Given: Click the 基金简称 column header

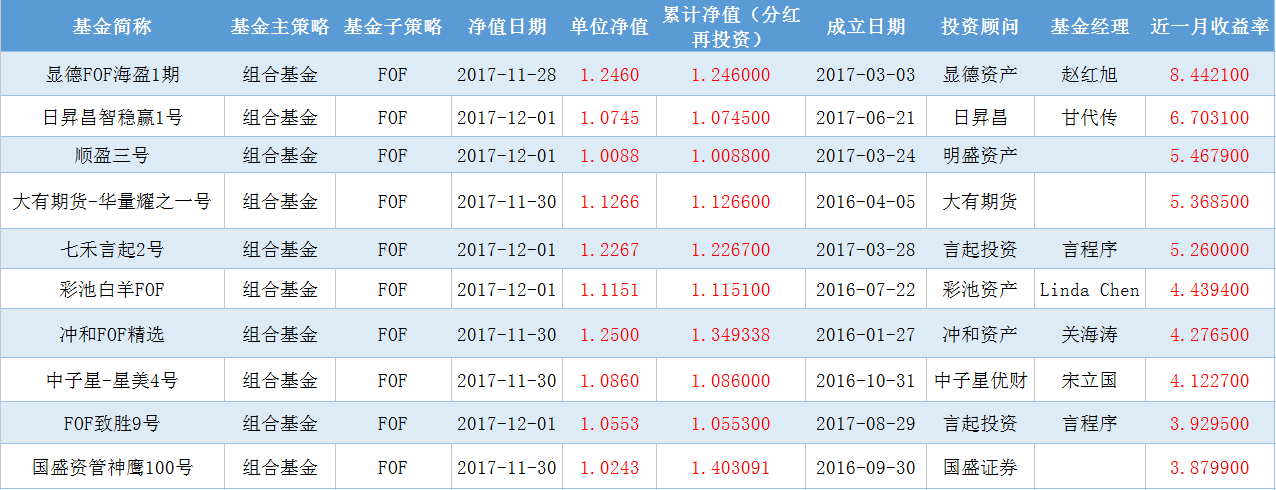Looking at the screenshot, I should click(x=112, y=27).
